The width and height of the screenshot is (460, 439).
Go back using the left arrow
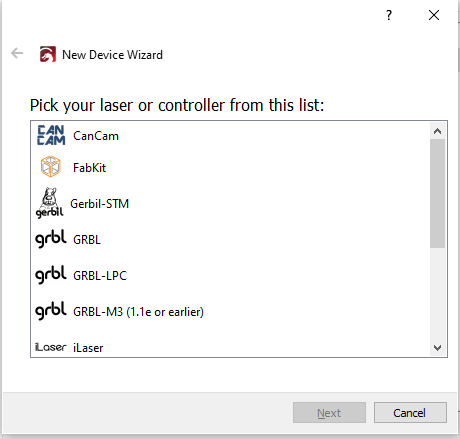tap(17, 53)
